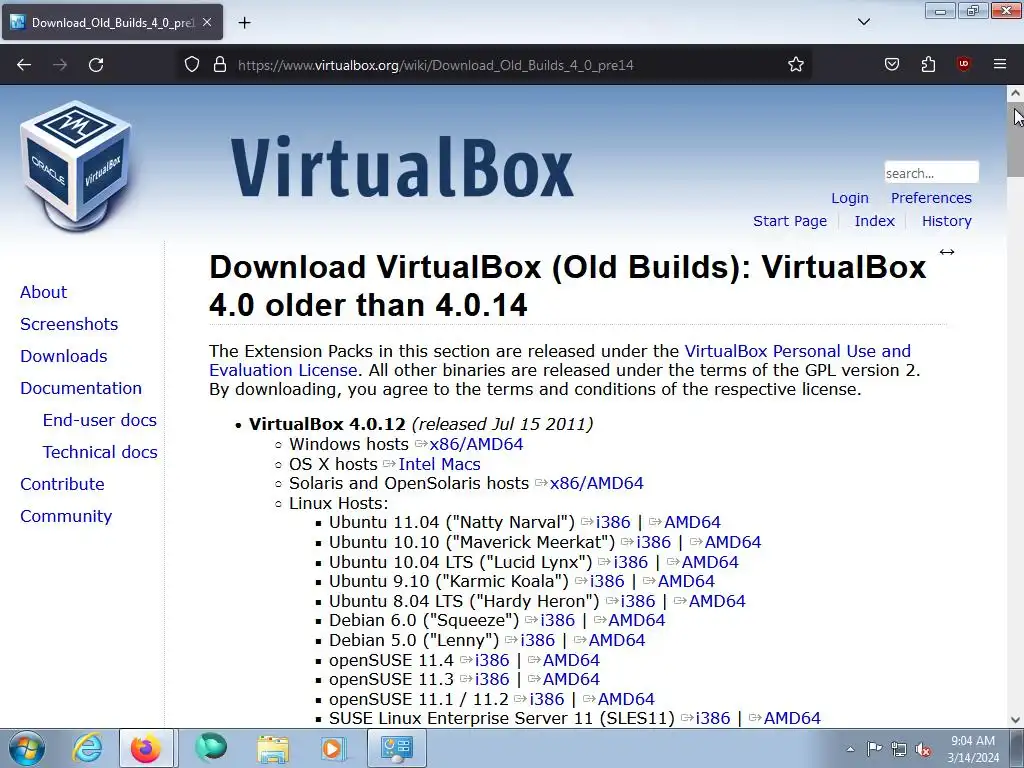Image resolution: width=1024 pixels, height=768 pixels.
Task: Download openSUSE 11.1 / 11.2 i386
Action: [x=547, y=699]
